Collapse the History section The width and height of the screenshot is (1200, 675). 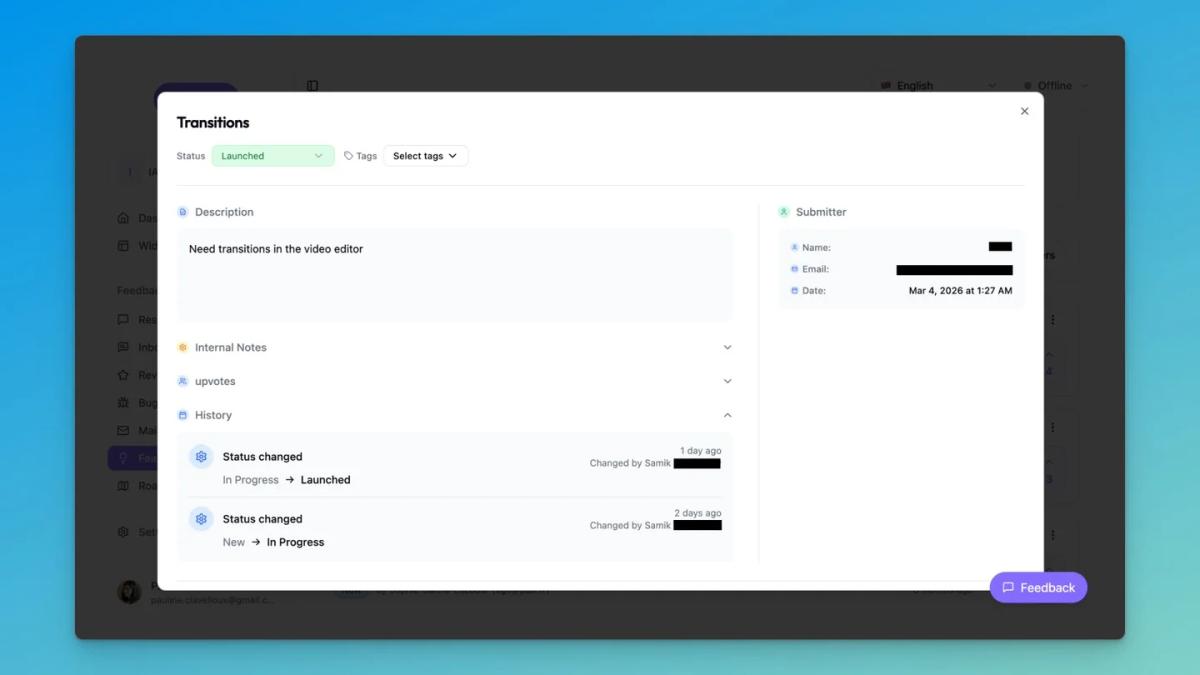pyautogui.click(x=727, y=415)
